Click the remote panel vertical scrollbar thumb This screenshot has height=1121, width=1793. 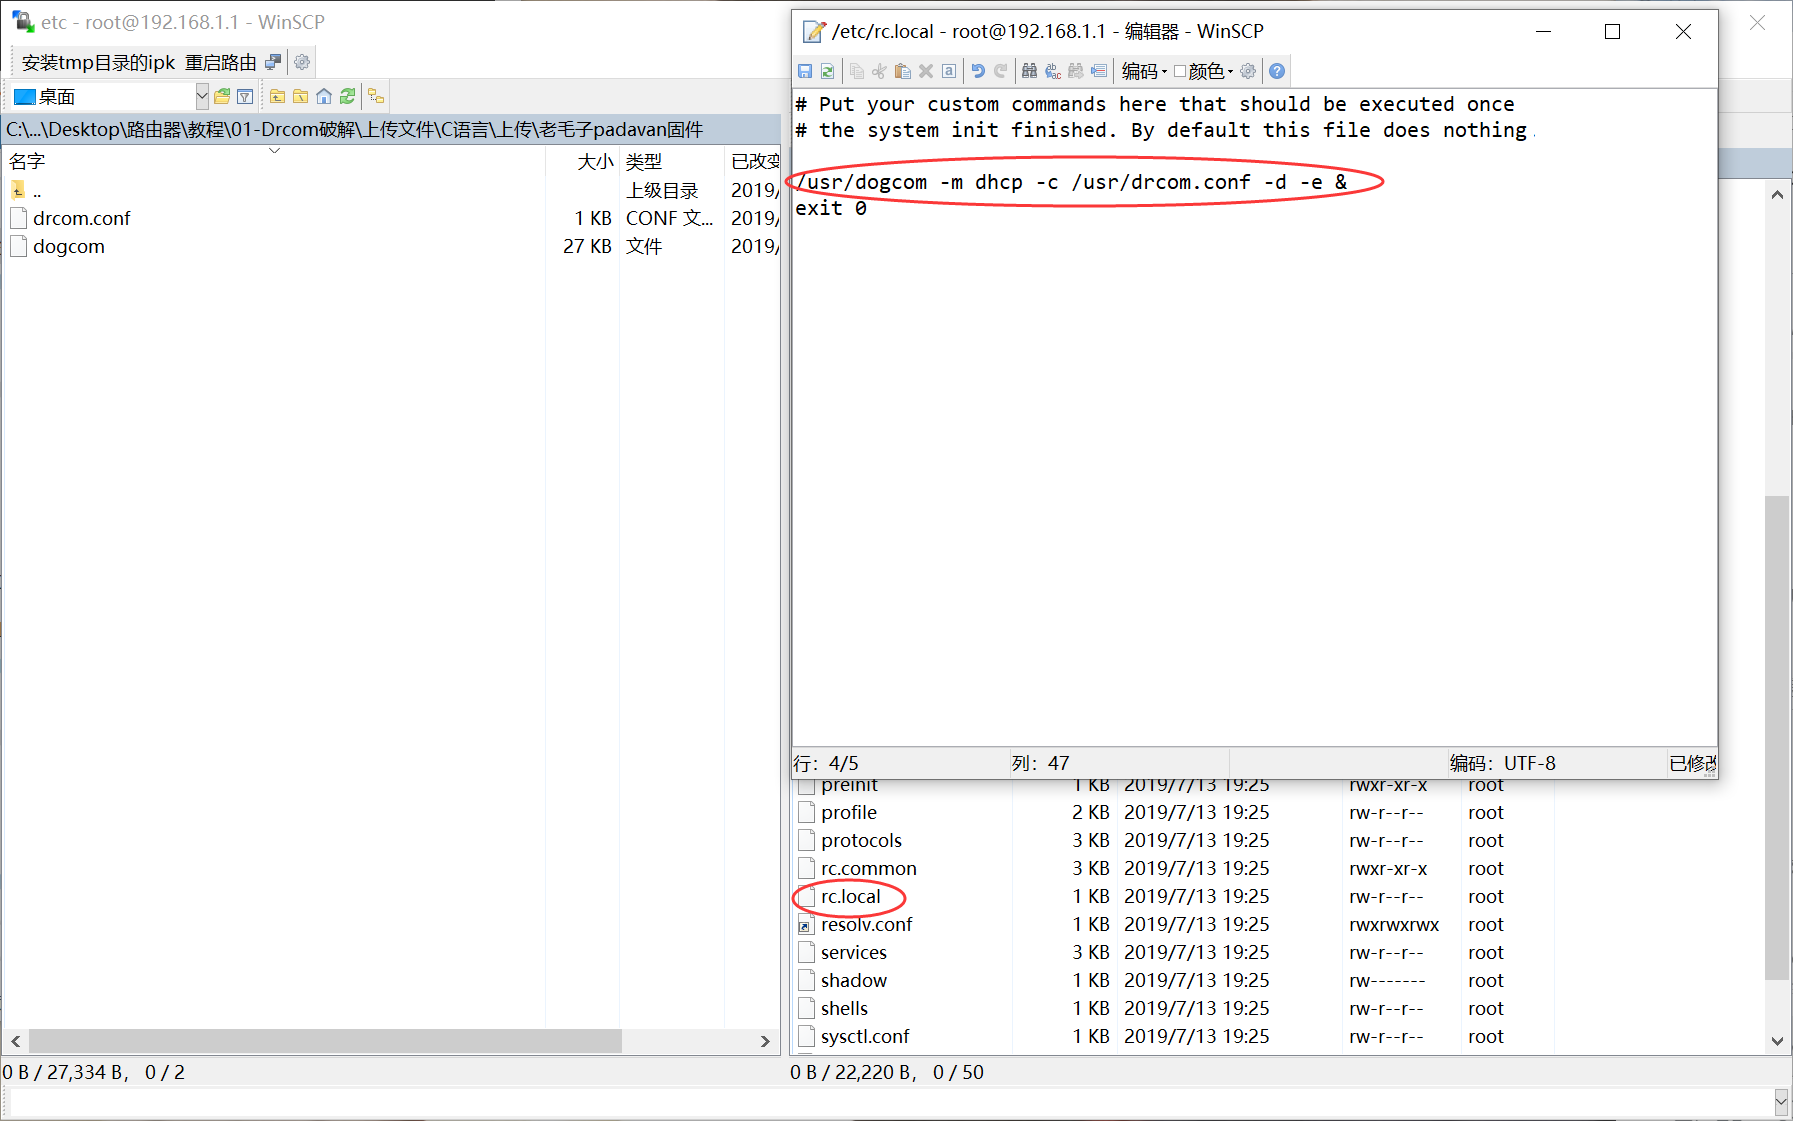[1777, 737]
